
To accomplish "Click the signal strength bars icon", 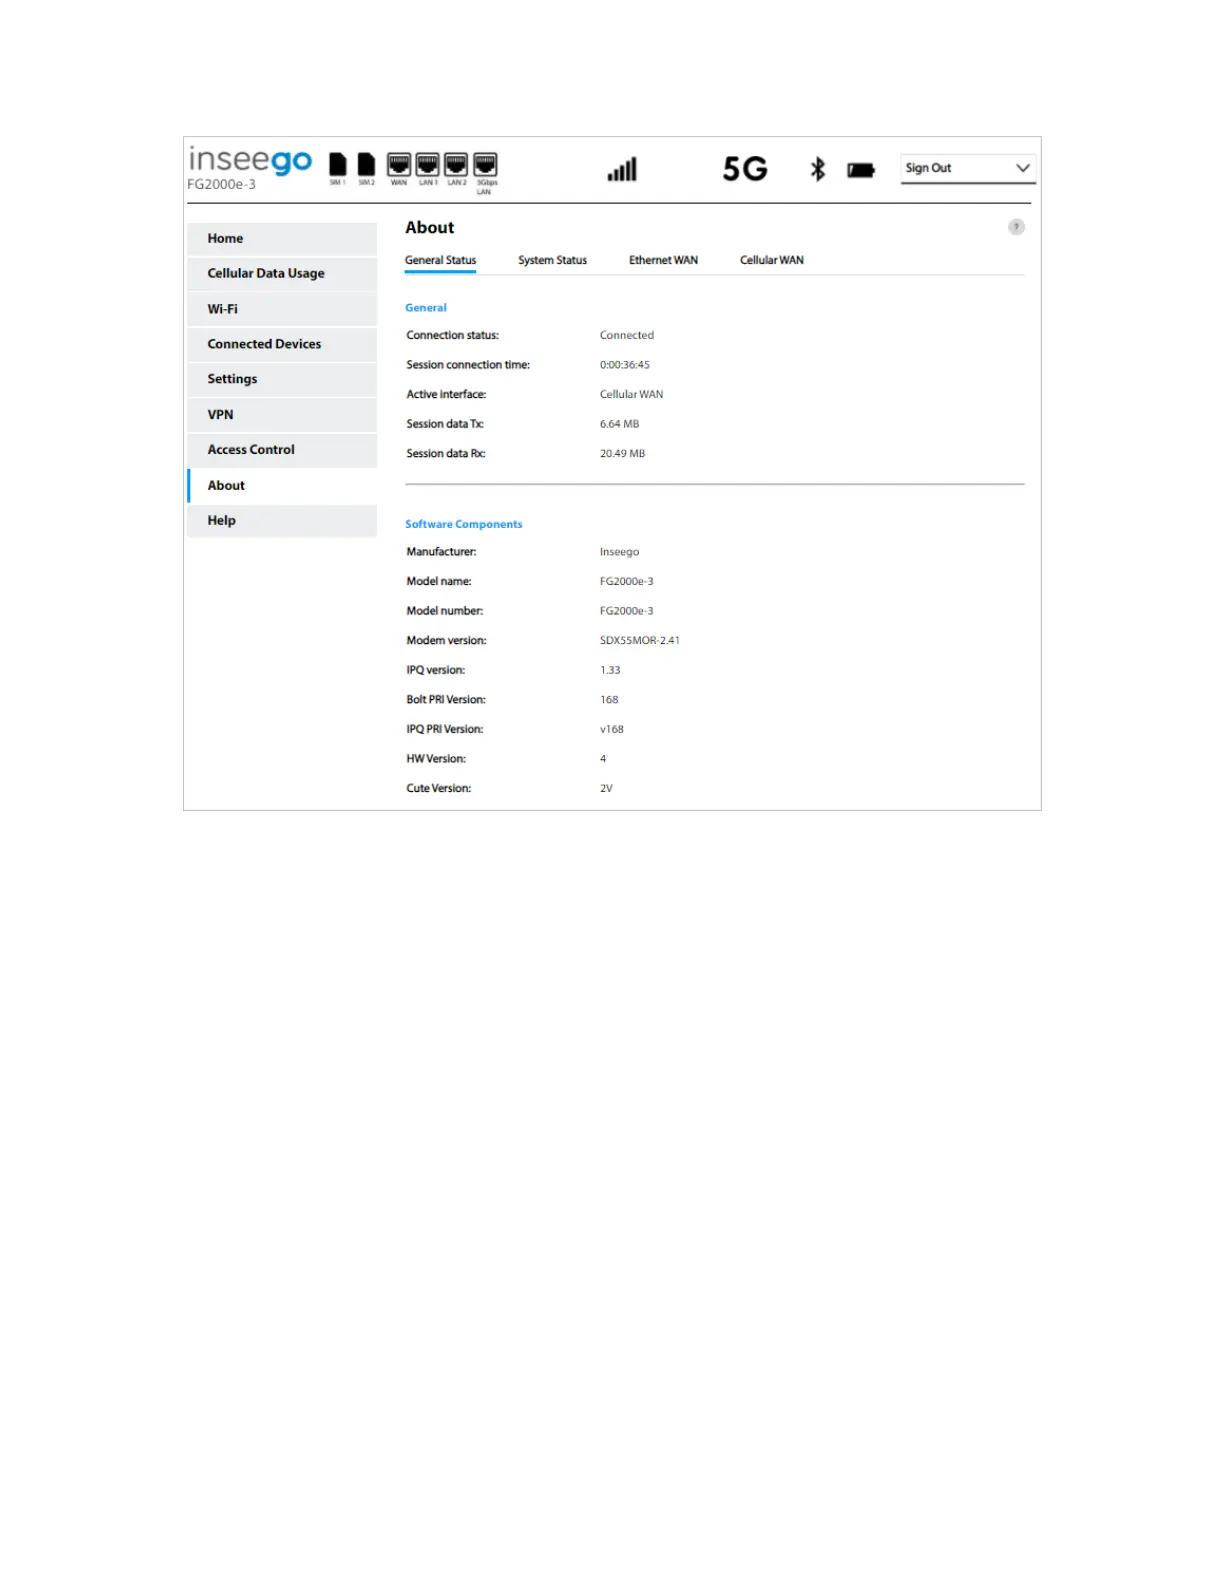I will pyautogui.click(x=622, y=169).
